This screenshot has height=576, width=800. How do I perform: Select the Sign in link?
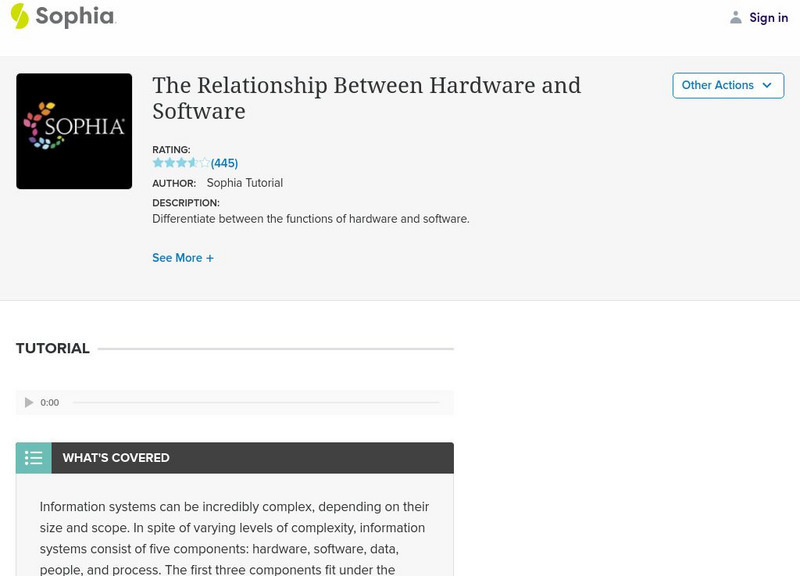[x=769, y=17]
